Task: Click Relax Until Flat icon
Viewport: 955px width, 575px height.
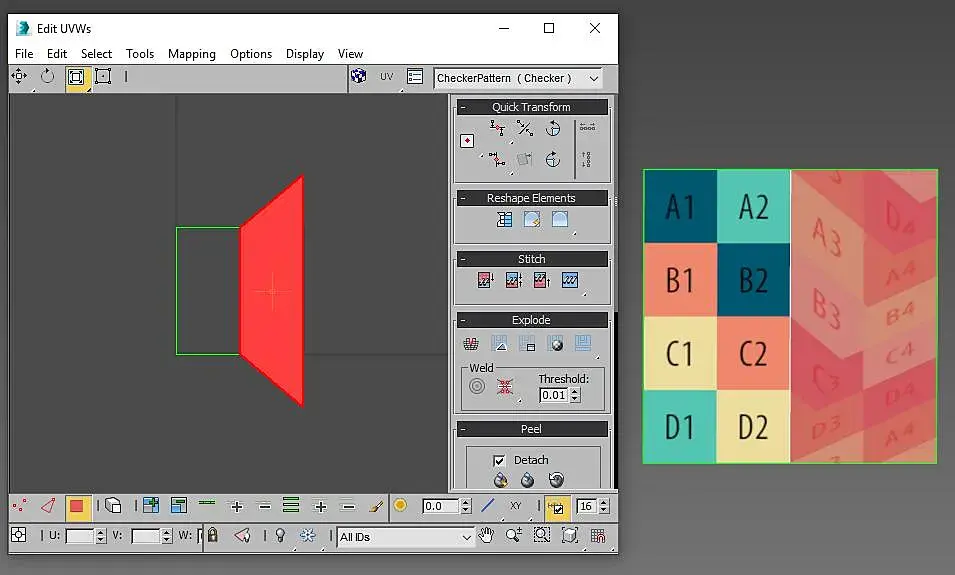Action: tap(532, 219)
